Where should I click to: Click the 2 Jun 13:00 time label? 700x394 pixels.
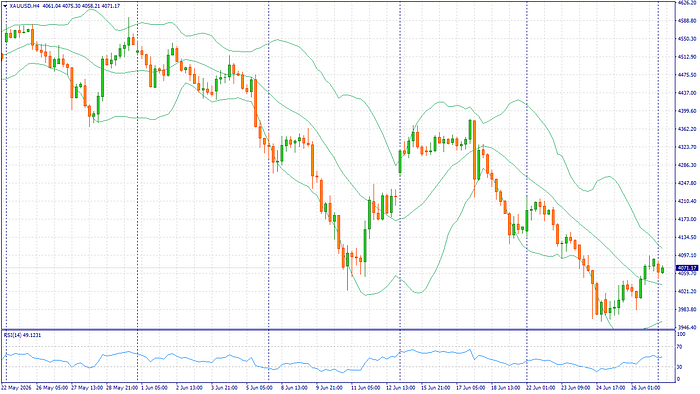pyautogui.click(x=189, y=388)
